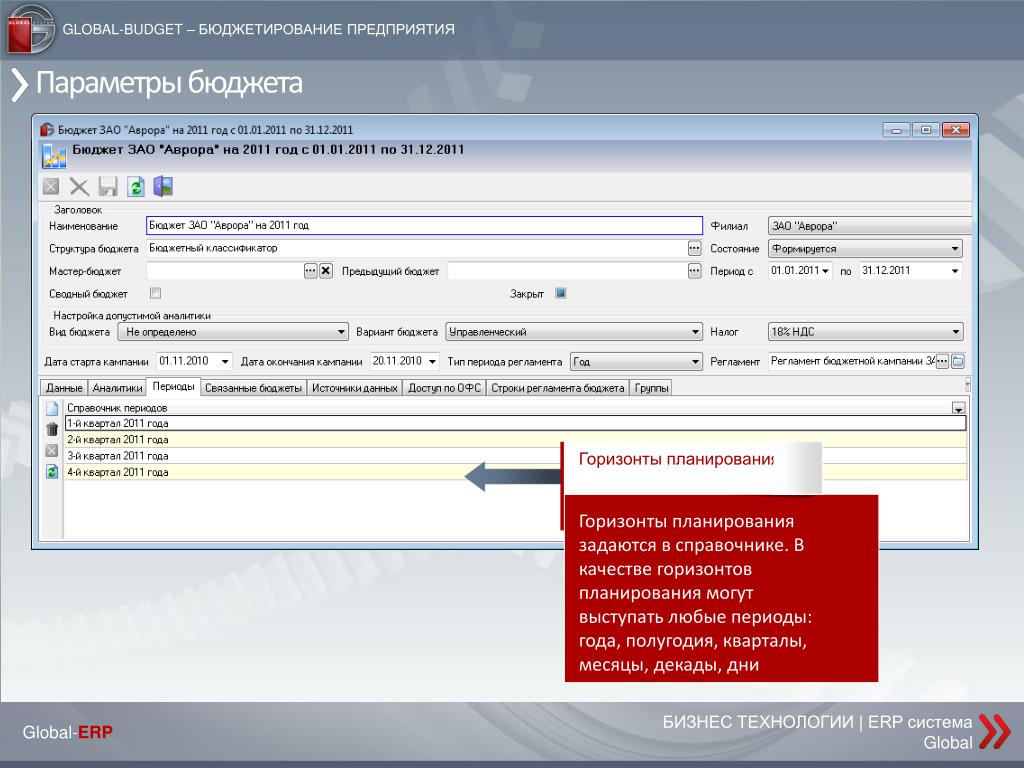This screenshot has width=1024, height=768.
Task: Open Дата старта кампании date dropdown
Action: pos(225,361)
